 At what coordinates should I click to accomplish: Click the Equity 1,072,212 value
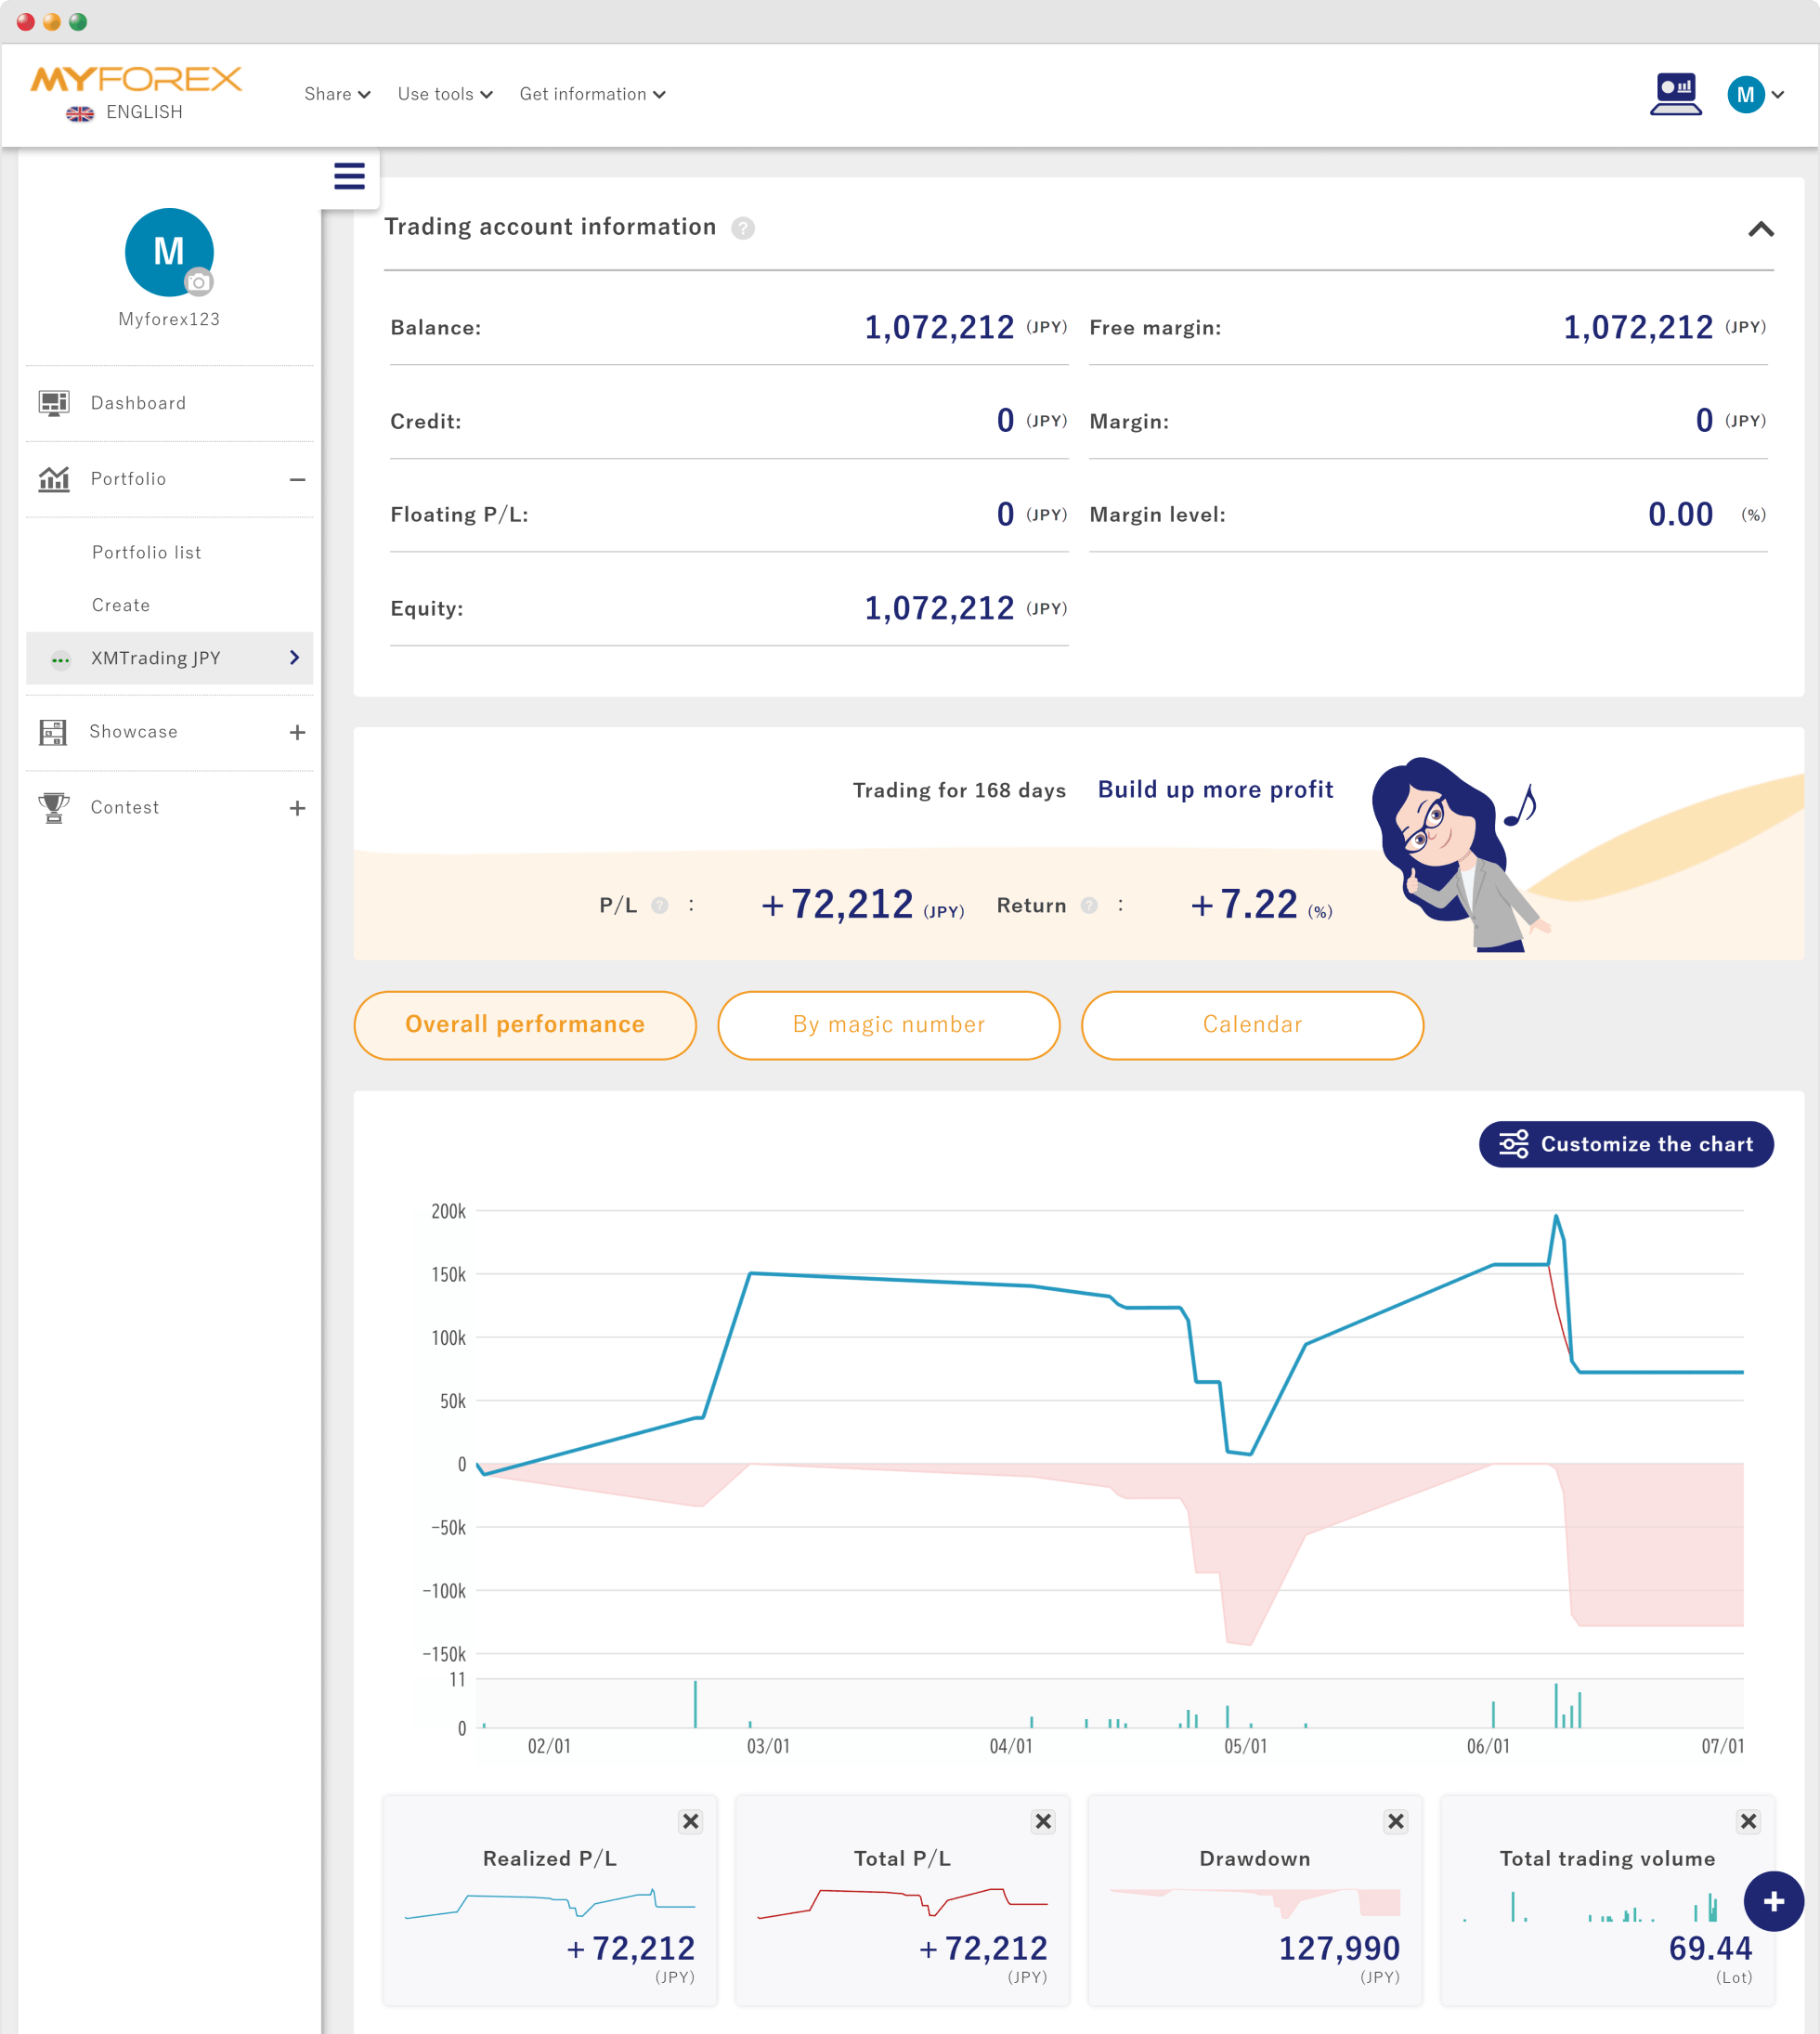(938, 609)
